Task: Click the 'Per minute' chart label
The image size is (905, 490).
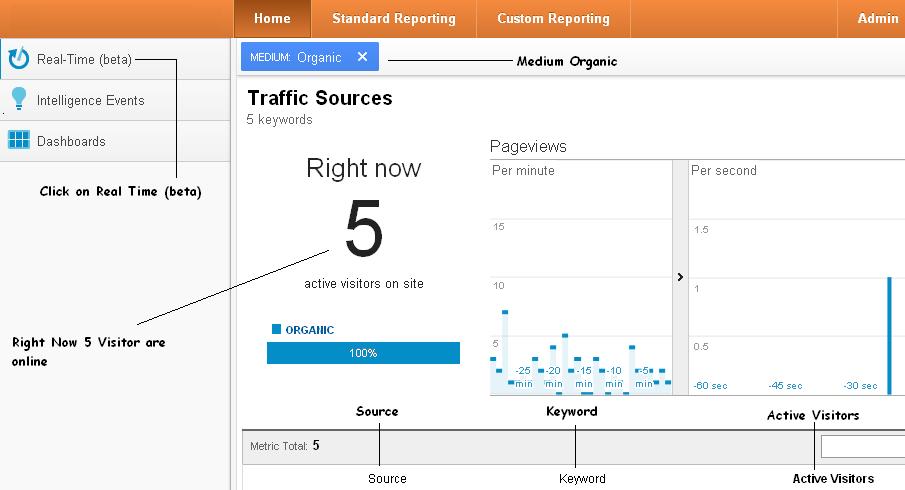Action: [x=523, y=170]
